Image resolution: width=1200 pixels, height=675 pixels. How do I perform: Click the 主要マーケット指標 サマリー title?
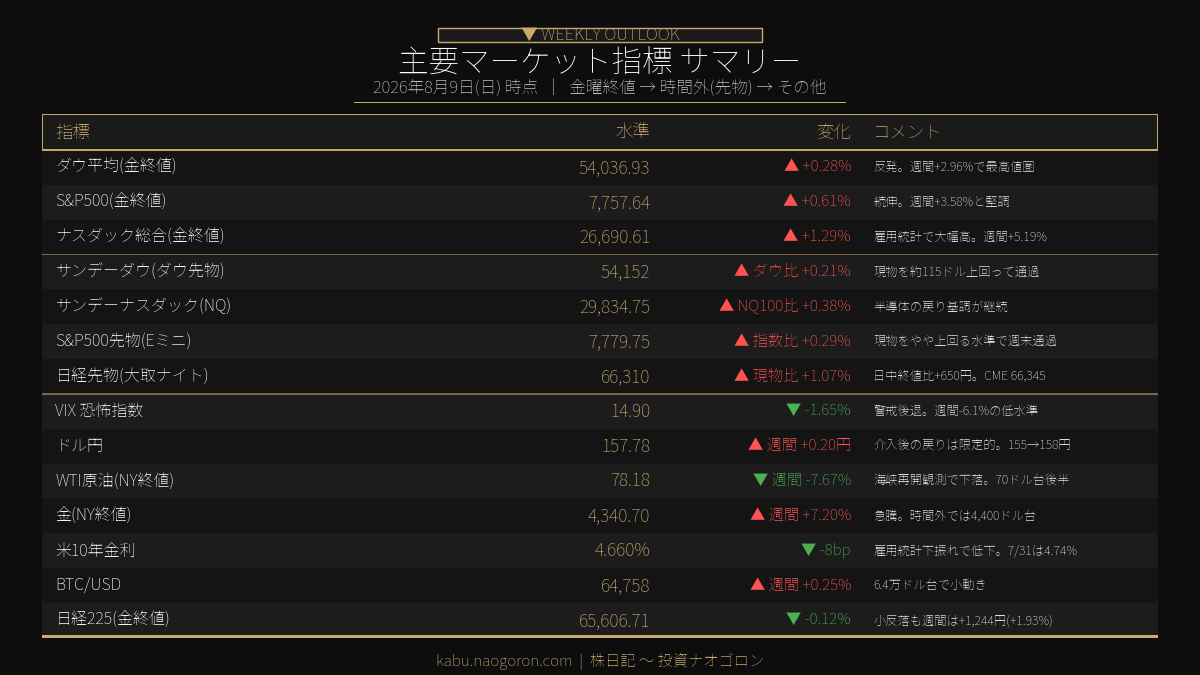(600, 60)
